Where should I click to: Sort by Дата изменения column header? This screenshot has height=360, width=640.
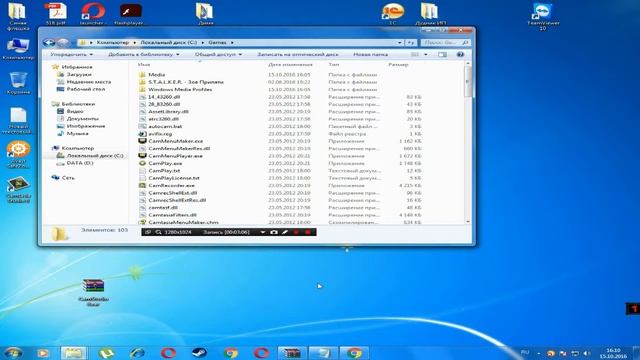pyautogui.click(x=290, y=64)
